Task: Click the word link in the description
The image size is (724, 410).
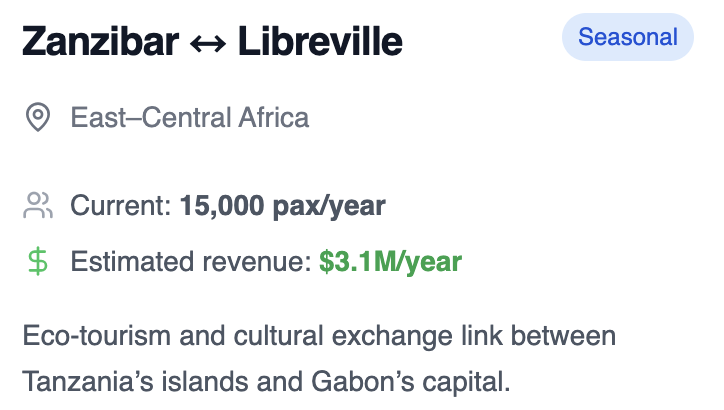Action: pos(482,336)
